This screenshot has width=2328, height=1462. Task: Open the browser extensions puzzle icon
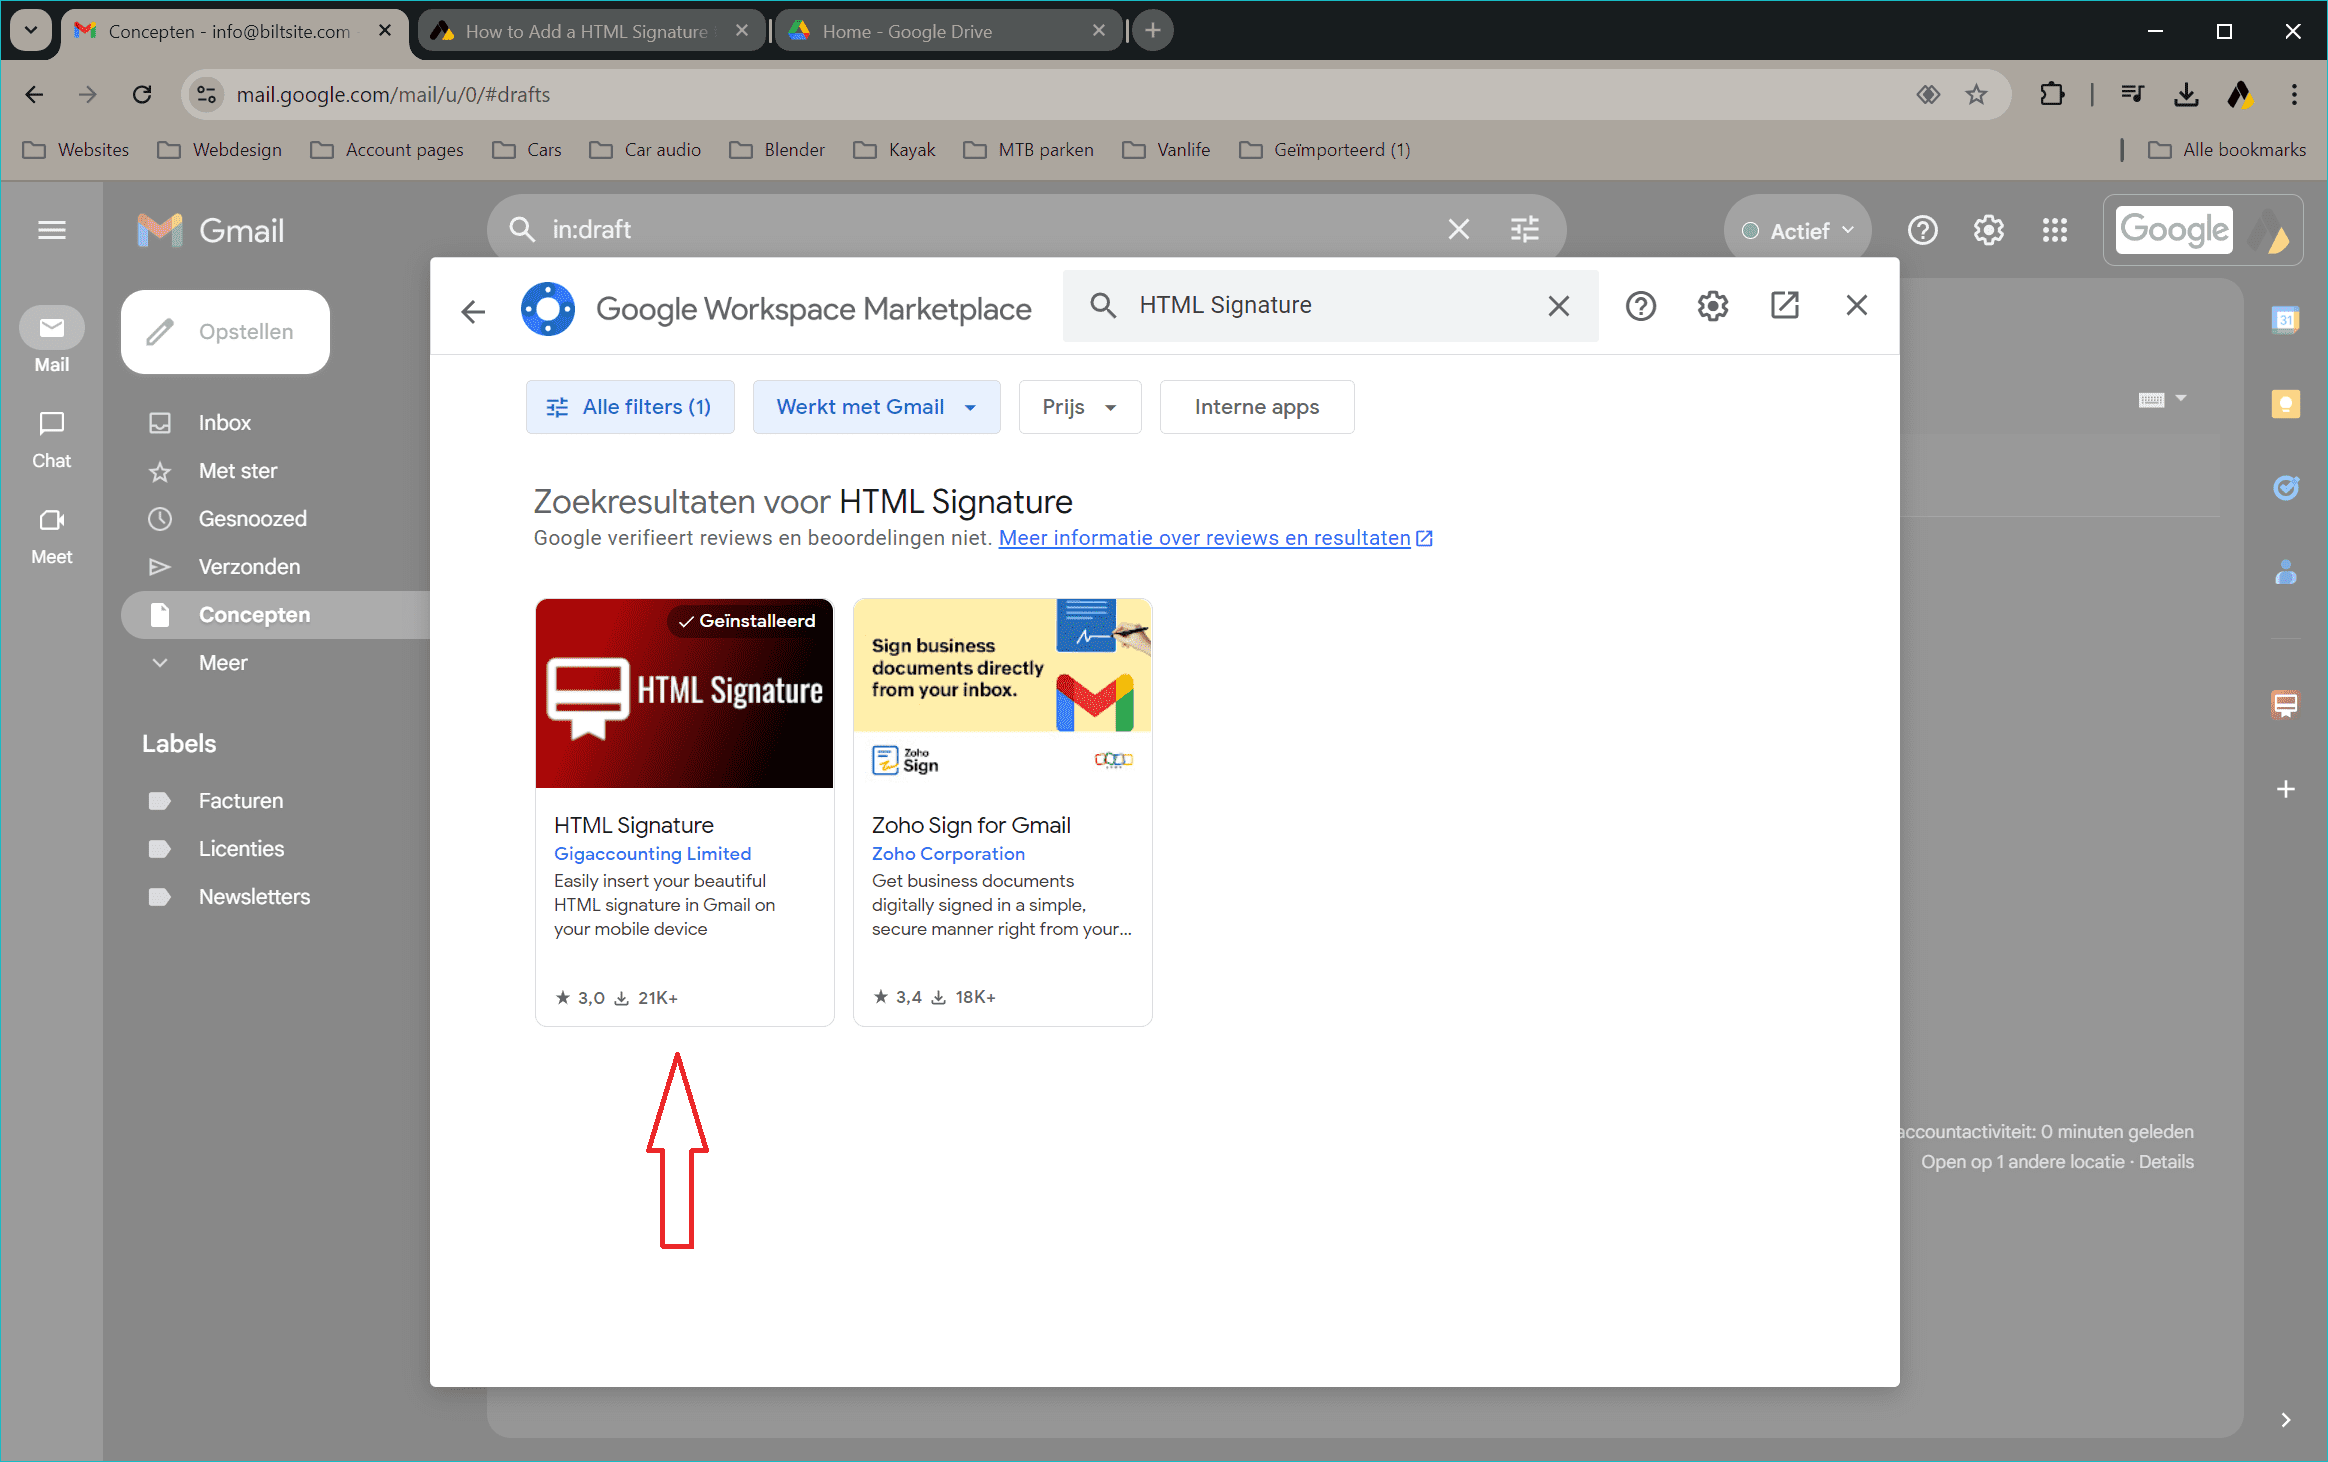click(2052, 95)
